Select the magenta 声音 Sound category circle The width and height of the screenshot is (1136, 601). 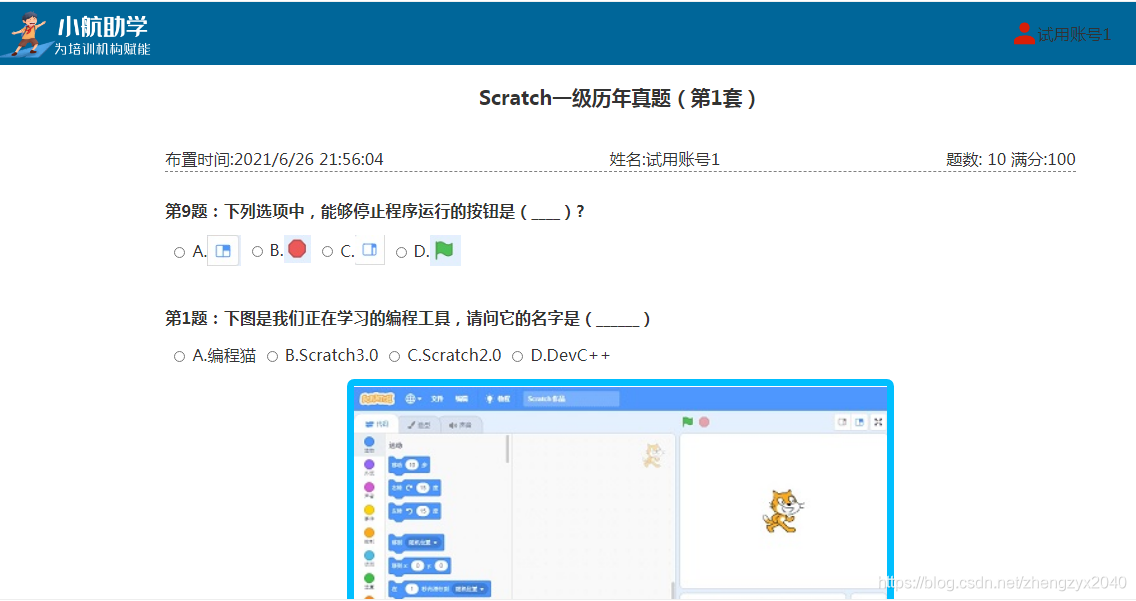[x=369, y=487]
